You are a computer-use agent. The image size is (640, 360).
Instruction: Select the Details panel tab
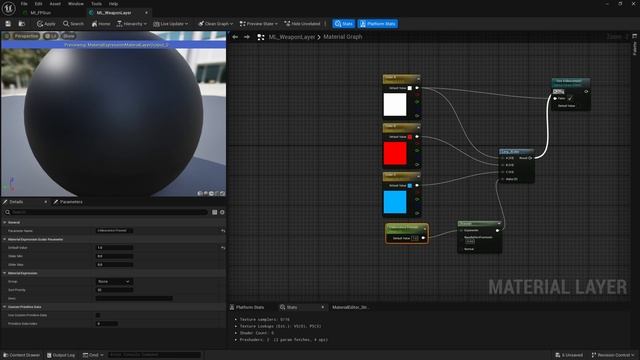(x=16, y=202)
